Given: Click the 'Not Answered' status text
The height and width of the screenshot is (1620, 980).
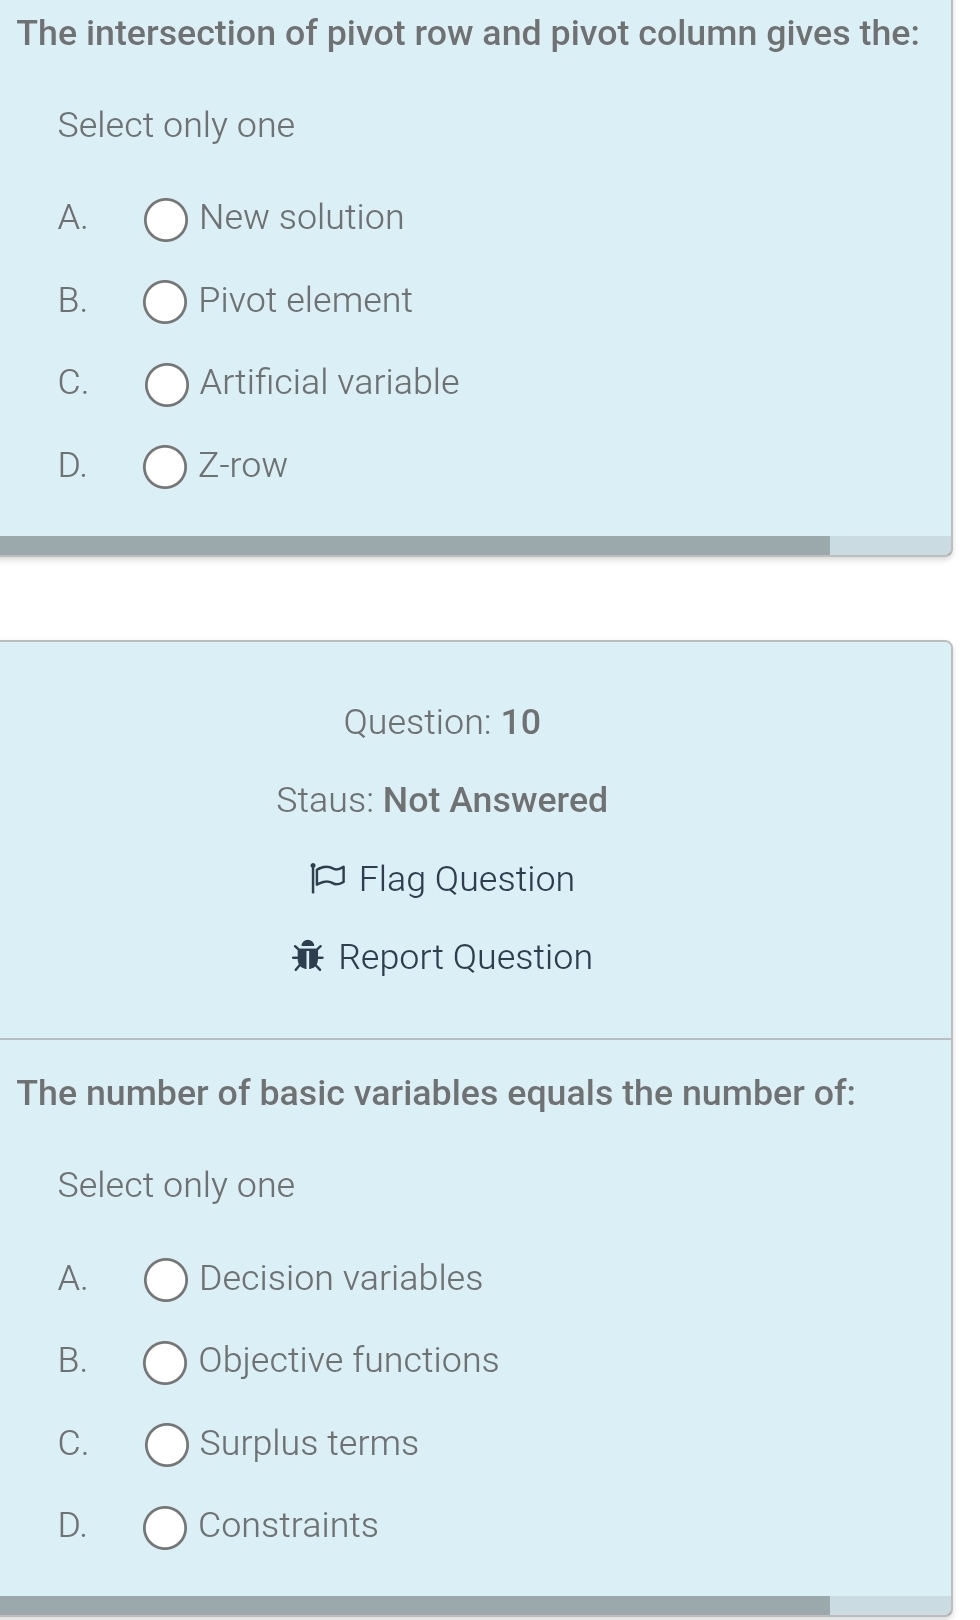Looking at the screenshot, I should click(x=495, y=800).
